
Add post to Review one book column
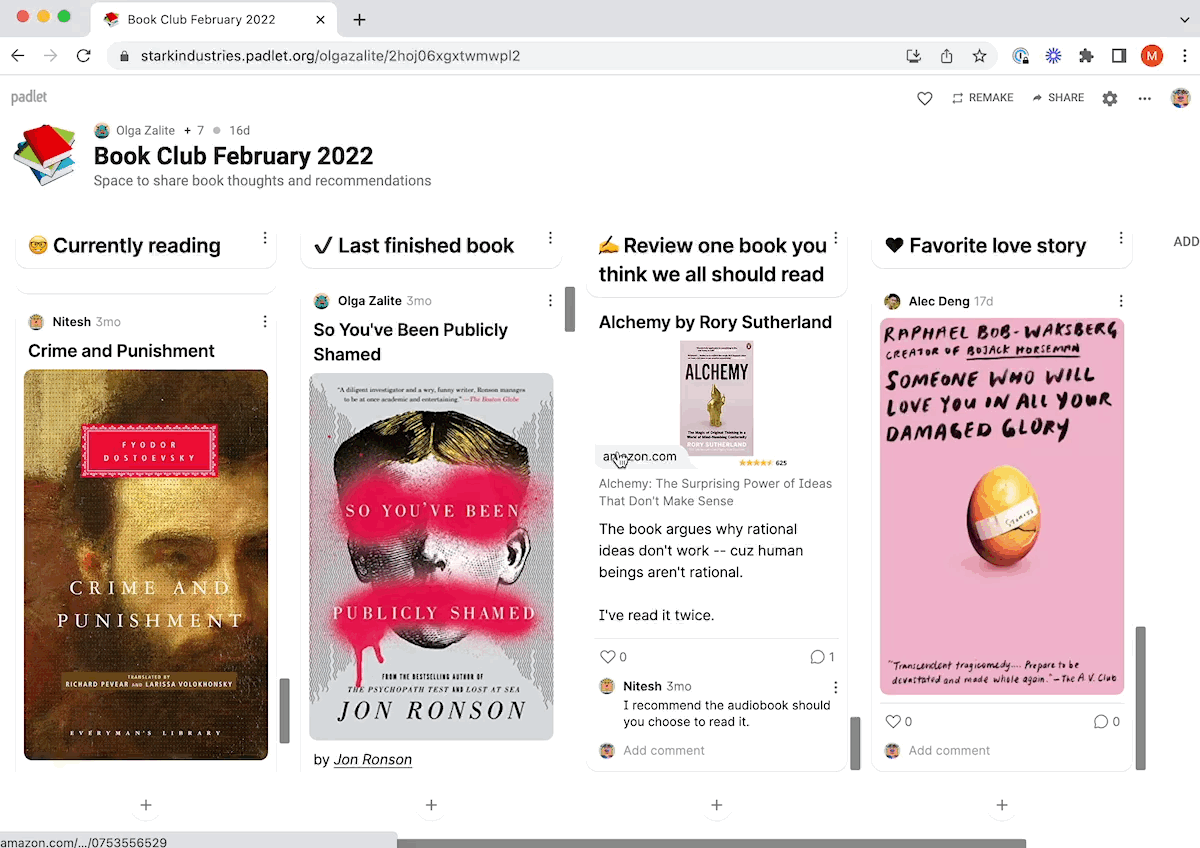[x=716, y=805]
